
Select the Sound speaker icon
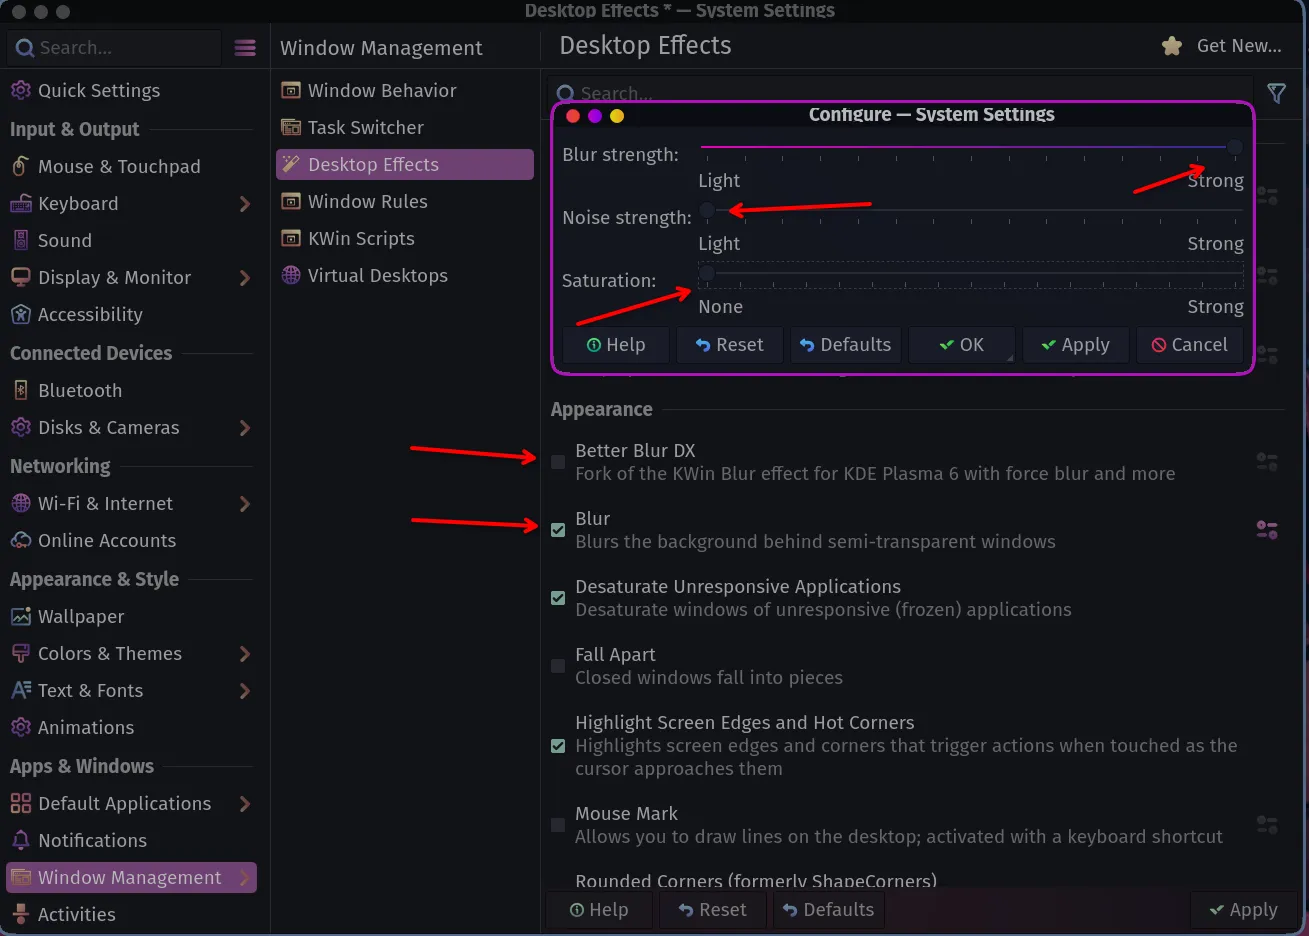pos(20,241)
